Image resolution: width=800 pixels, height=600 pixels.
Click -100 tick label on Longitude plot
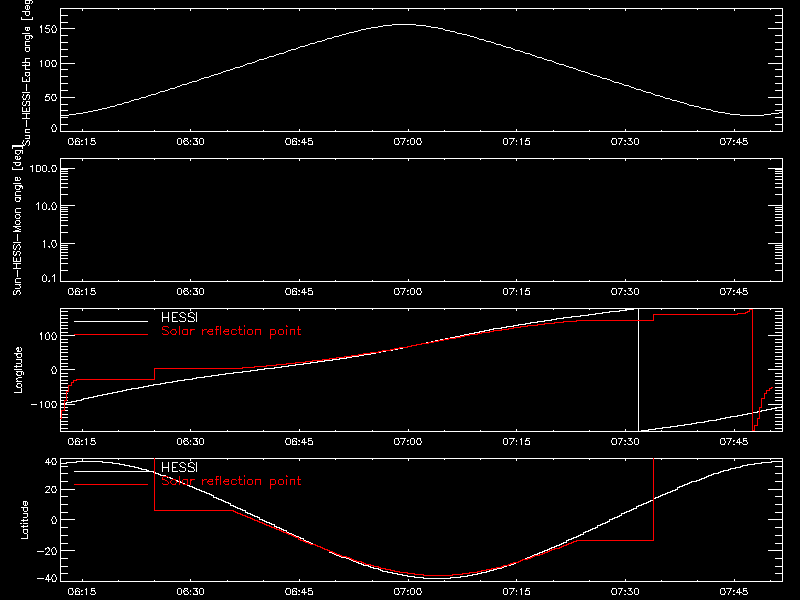click(44, 405)
